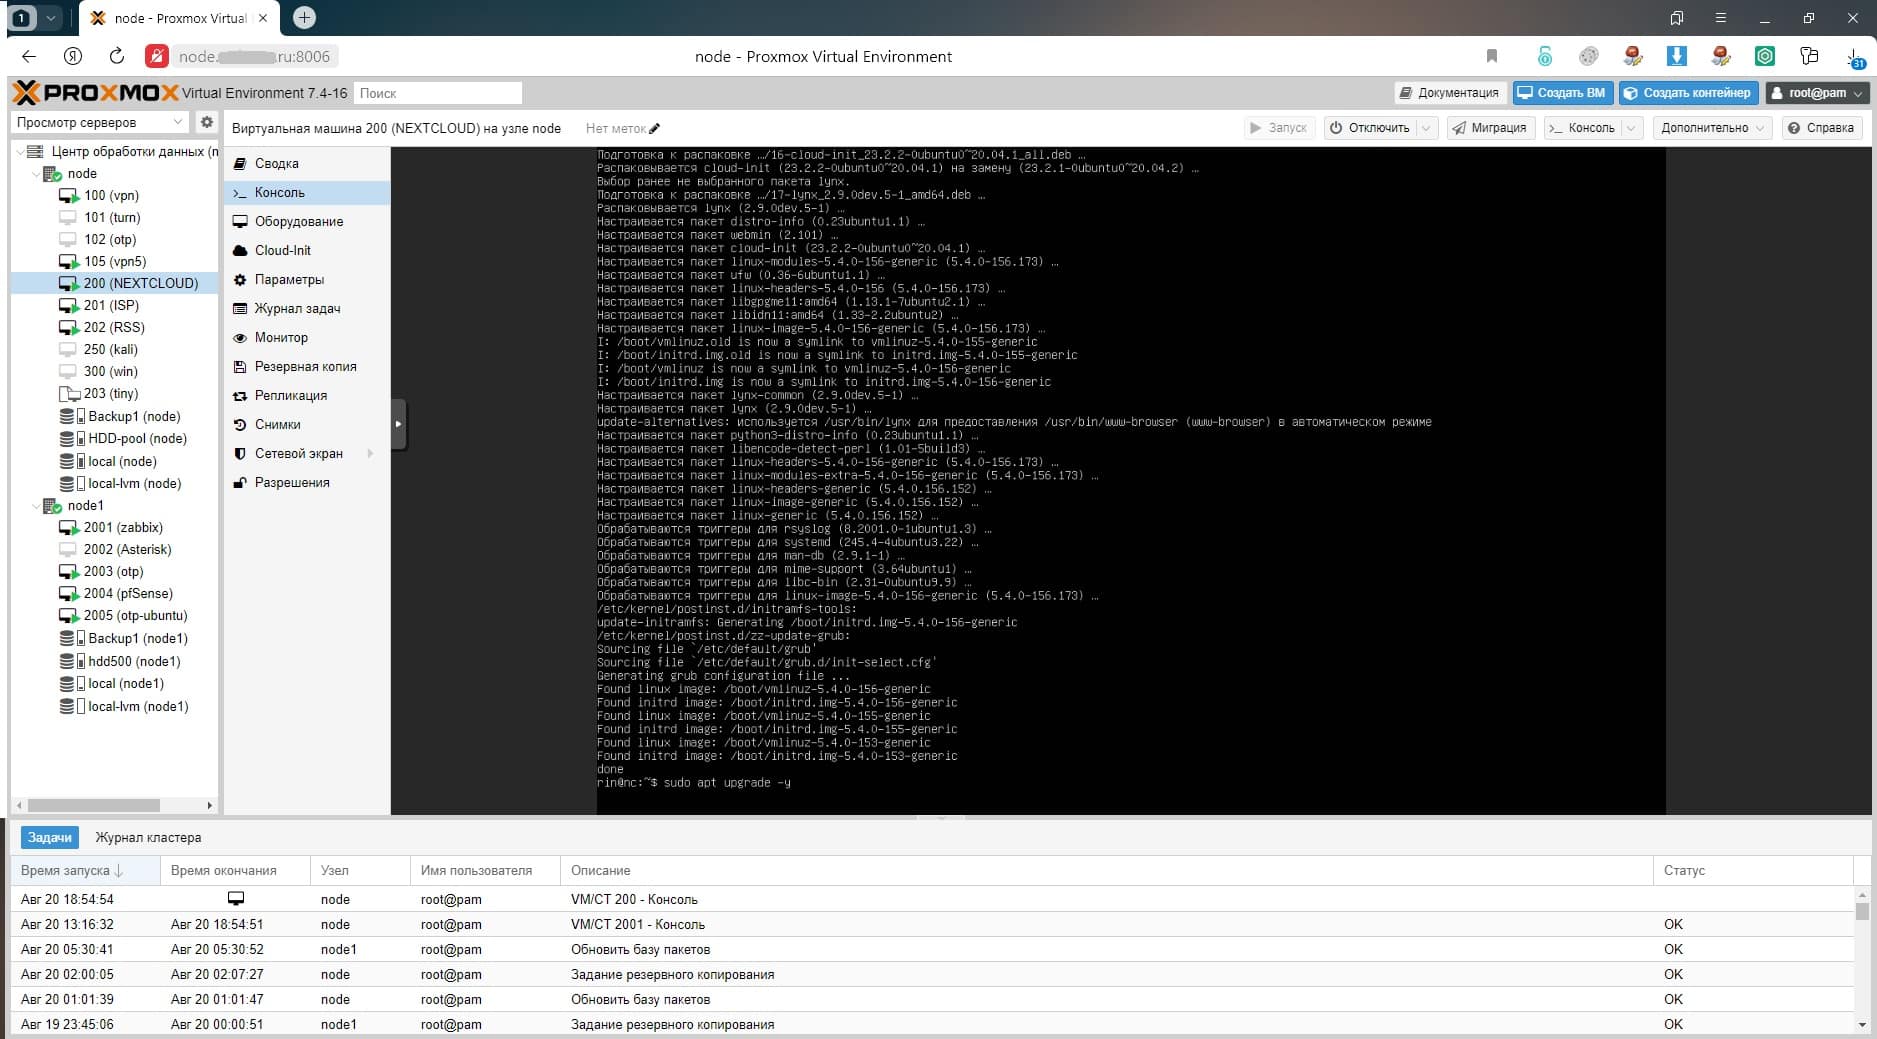Switch to the Журнал кластера tab
This screenshot has width=1877, height=1039.
(148, 837)
